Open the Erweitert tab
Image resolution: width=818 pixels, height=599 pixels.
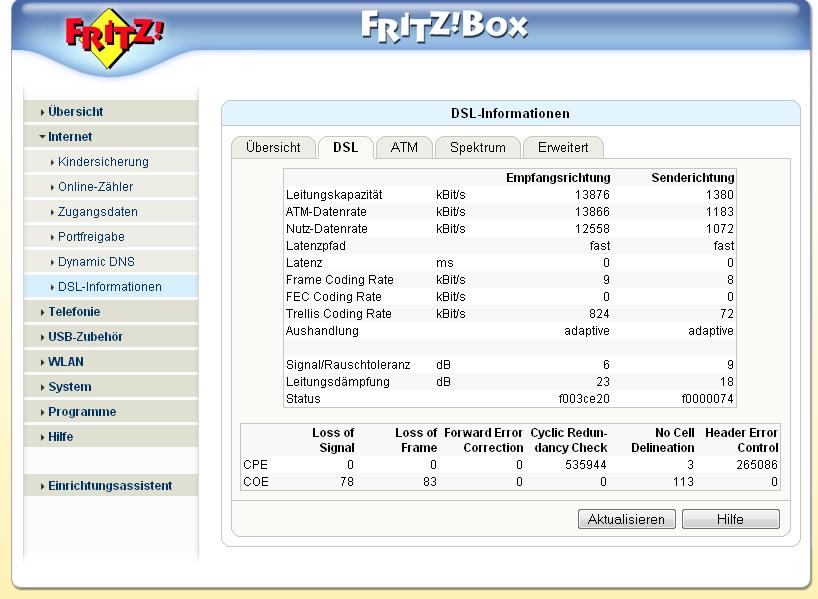[563, 148]
